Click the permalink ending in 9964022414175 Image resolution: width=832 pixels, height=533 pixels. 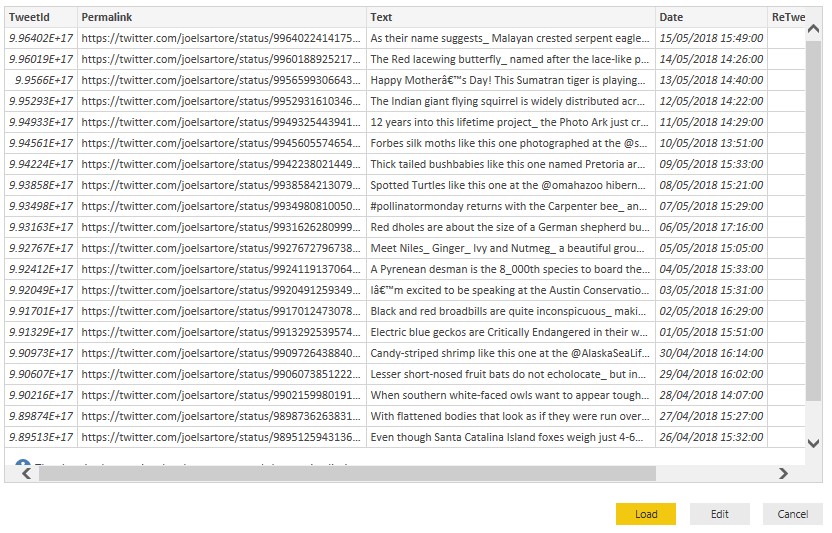coord(222,38)
